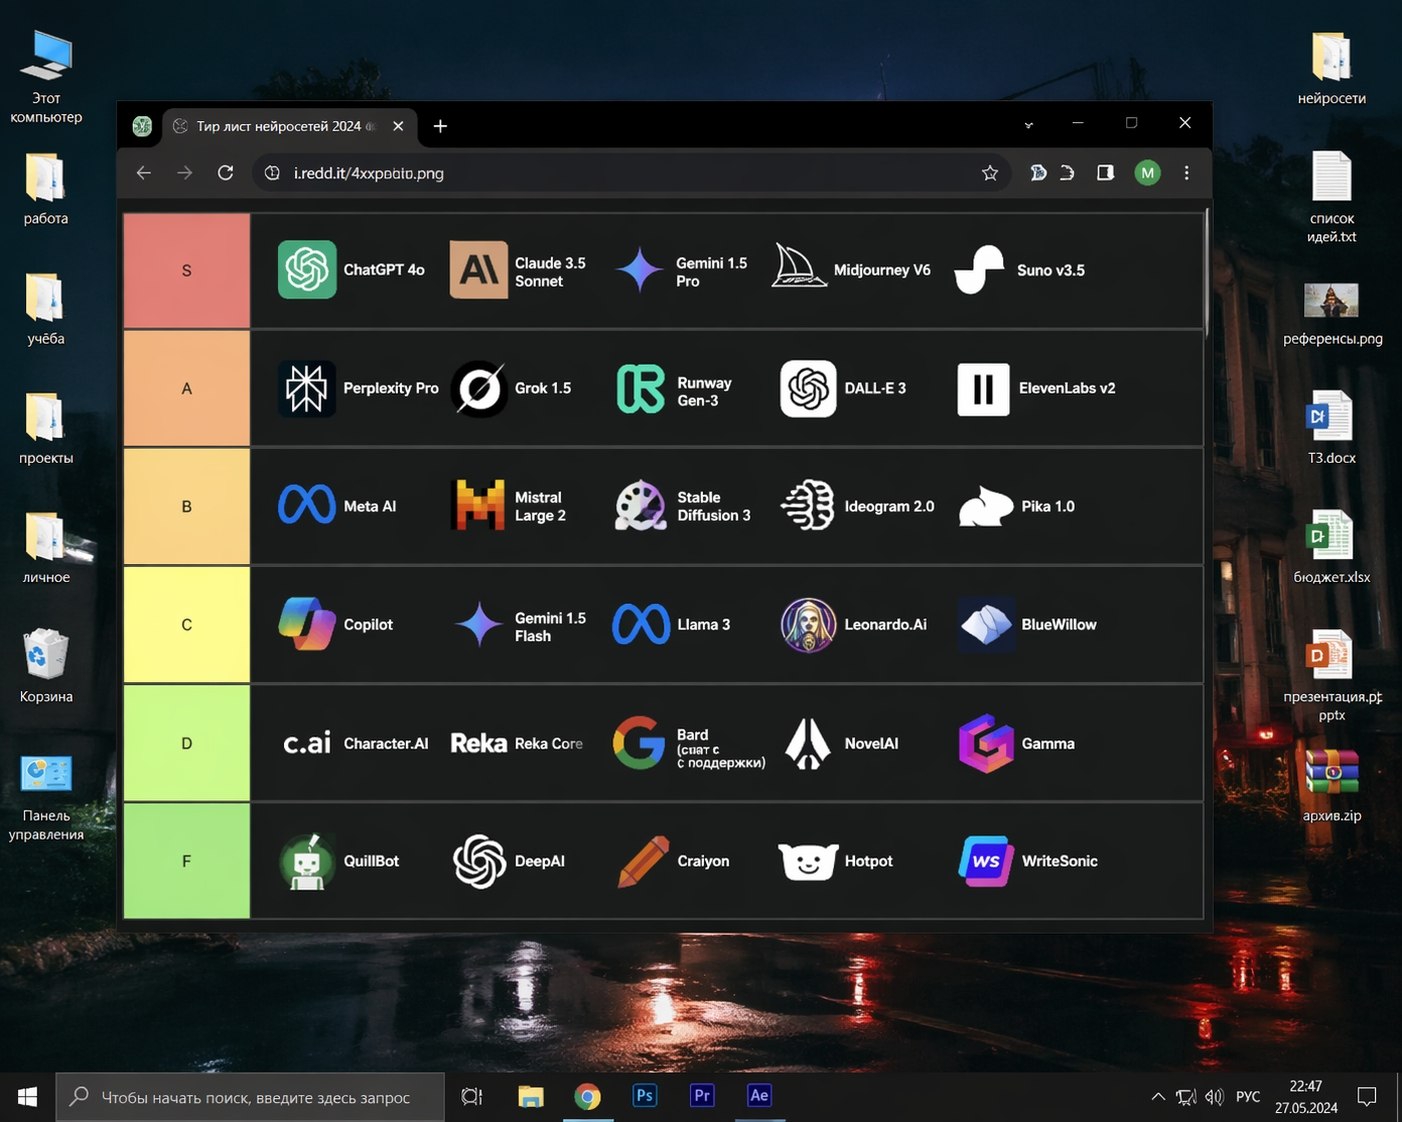The image size is (1402, 1122).
Task: Click the 'DeepAI' label text
Action: pos(540,861)
